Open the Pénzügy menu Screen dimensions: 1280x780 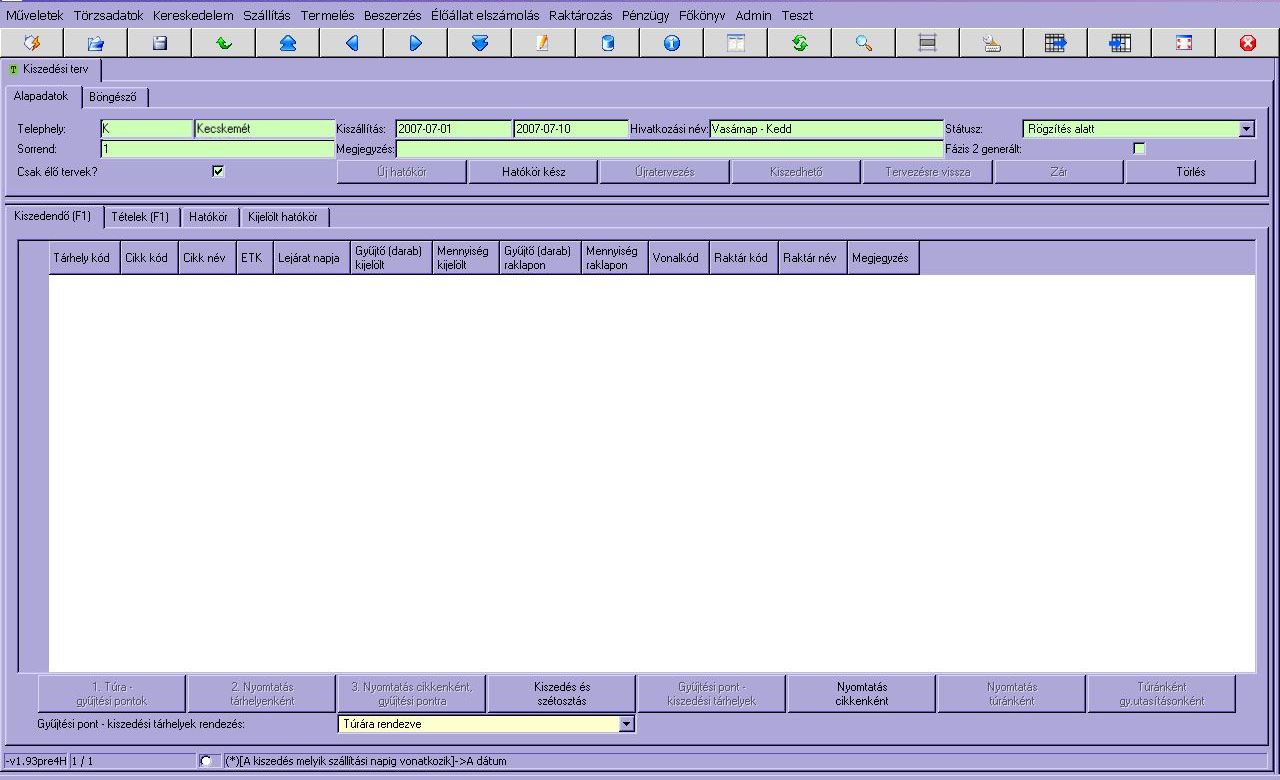pyautogui.click(x=646, y=15)
